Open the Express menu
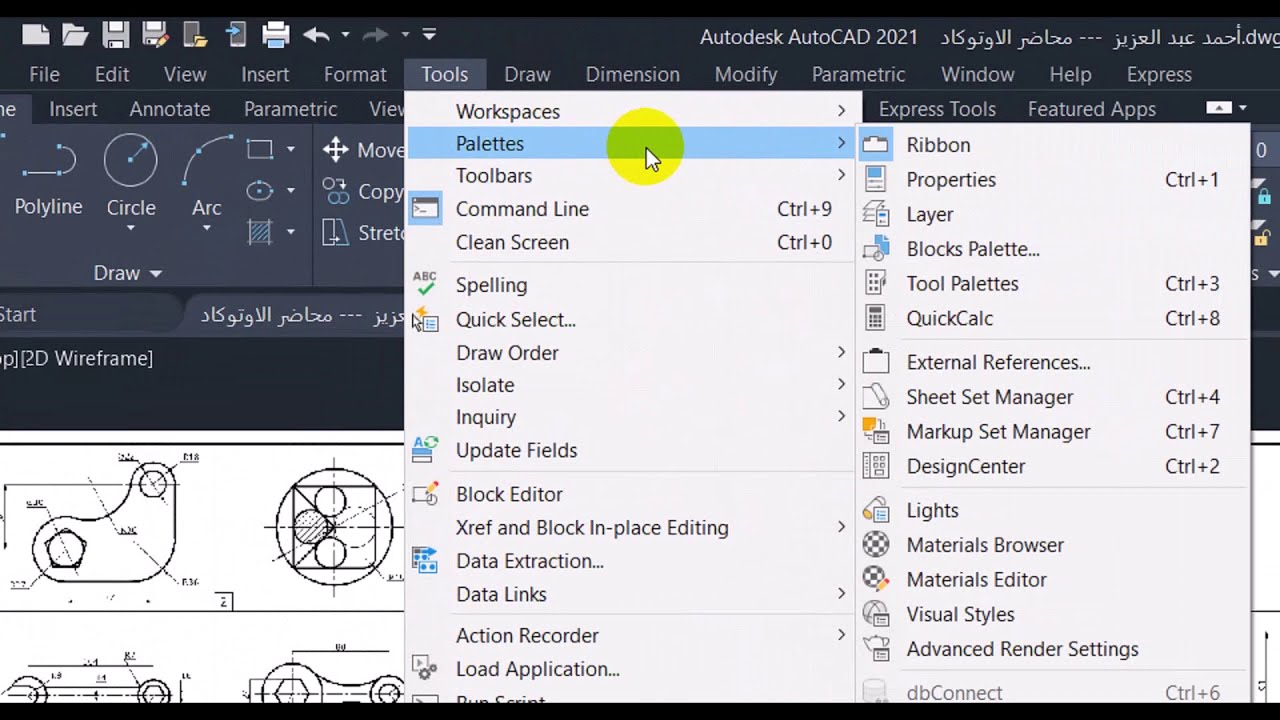The width and height of the screenshot is (1280, 720). [x=1159, y=74]
